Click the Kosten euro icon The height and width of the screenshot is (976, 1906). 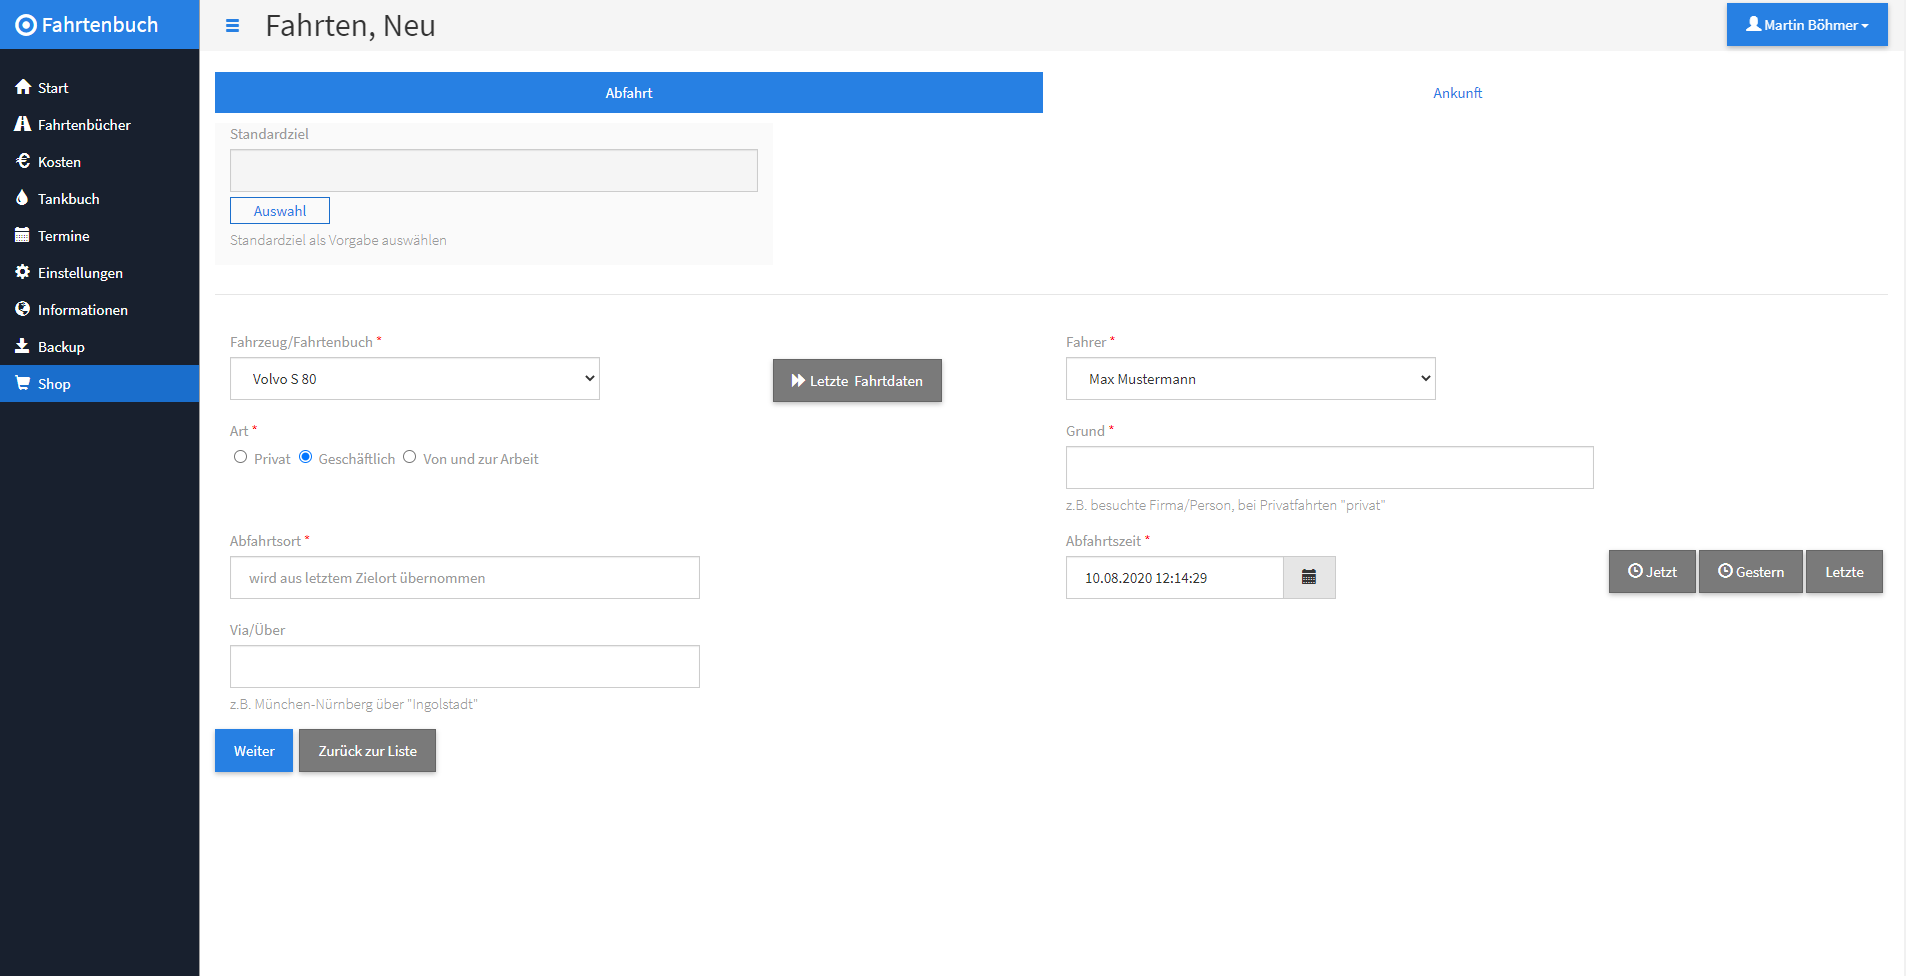(x=23, y=161)
